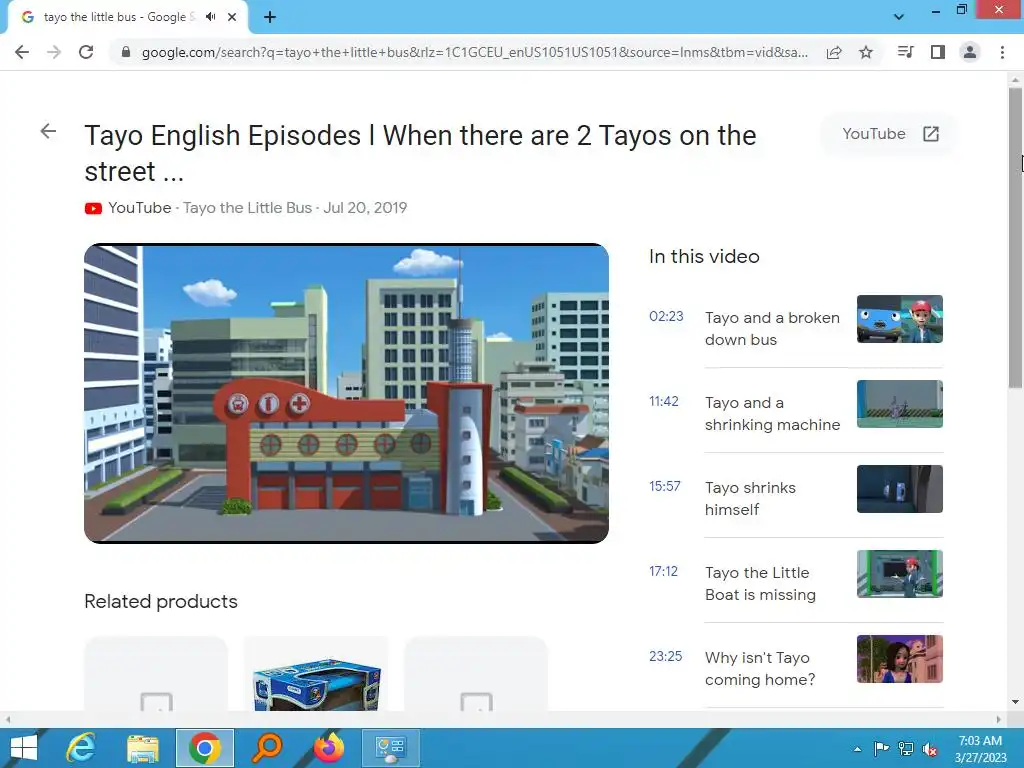Click the back arrow beside video title
This screenshot has width=1024, height=768.
click(x=48, y=131)
